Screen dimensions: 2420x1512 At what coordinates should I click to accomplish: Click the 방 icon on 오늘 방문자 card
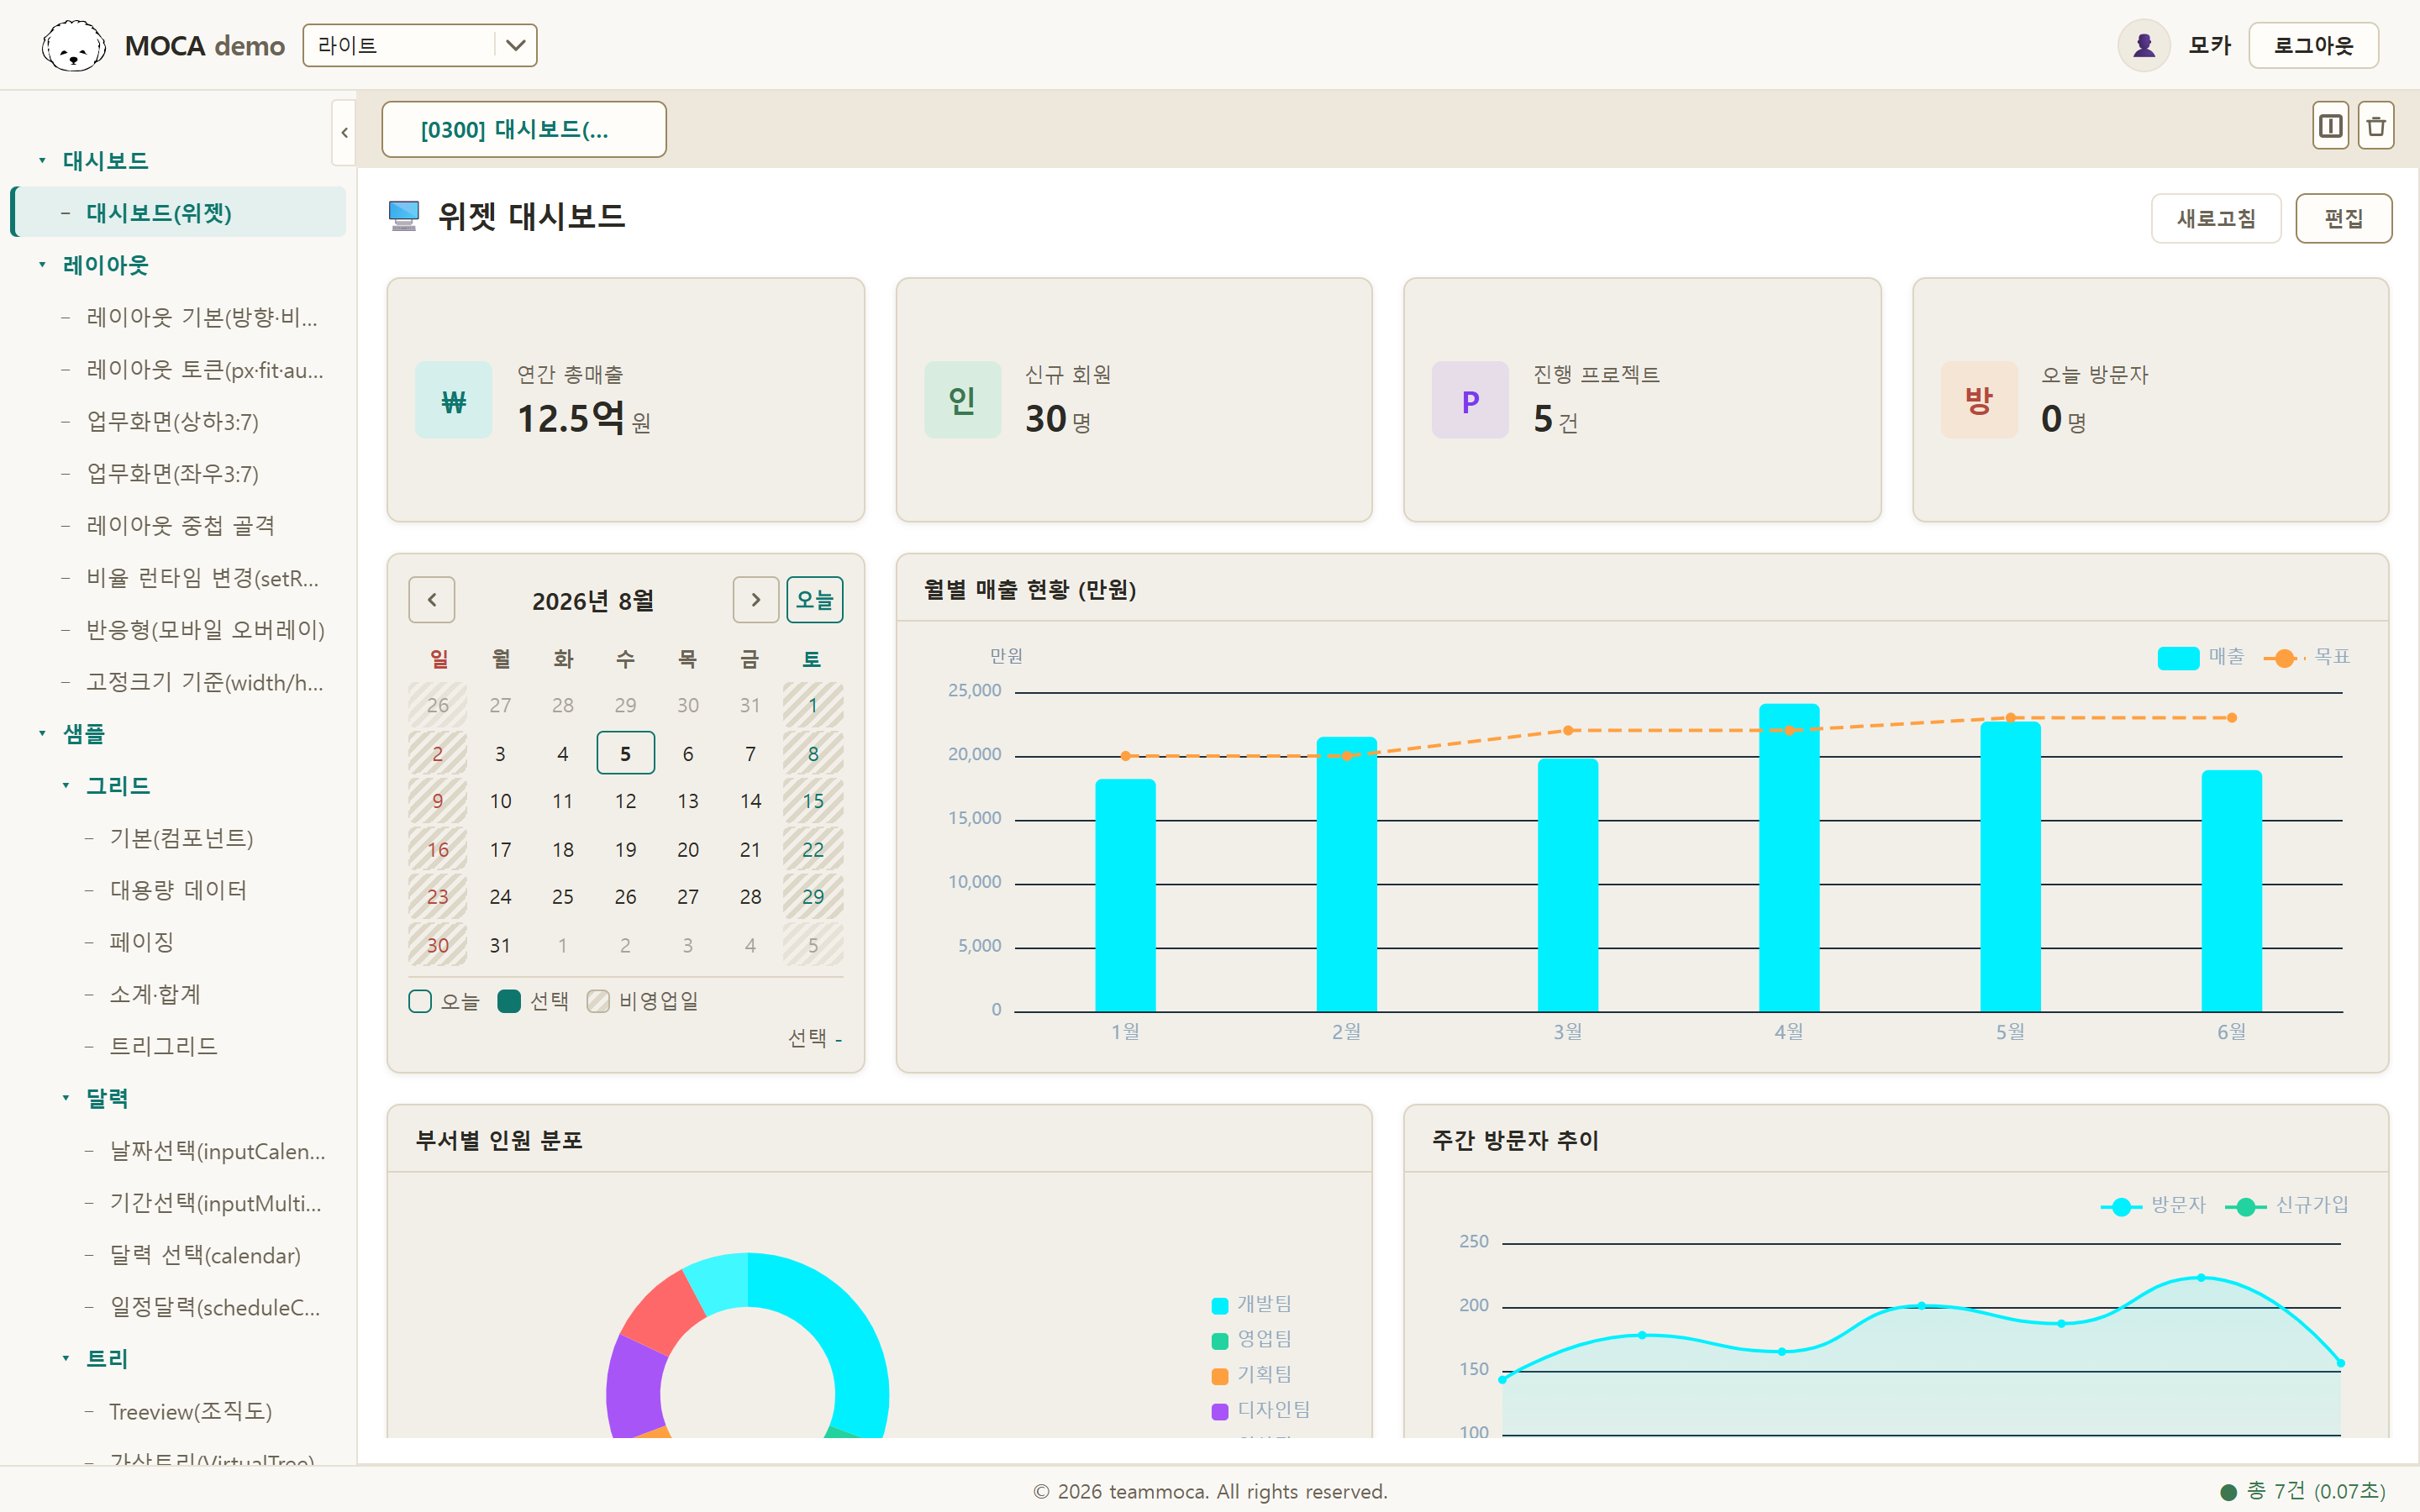click(1979, 400)
